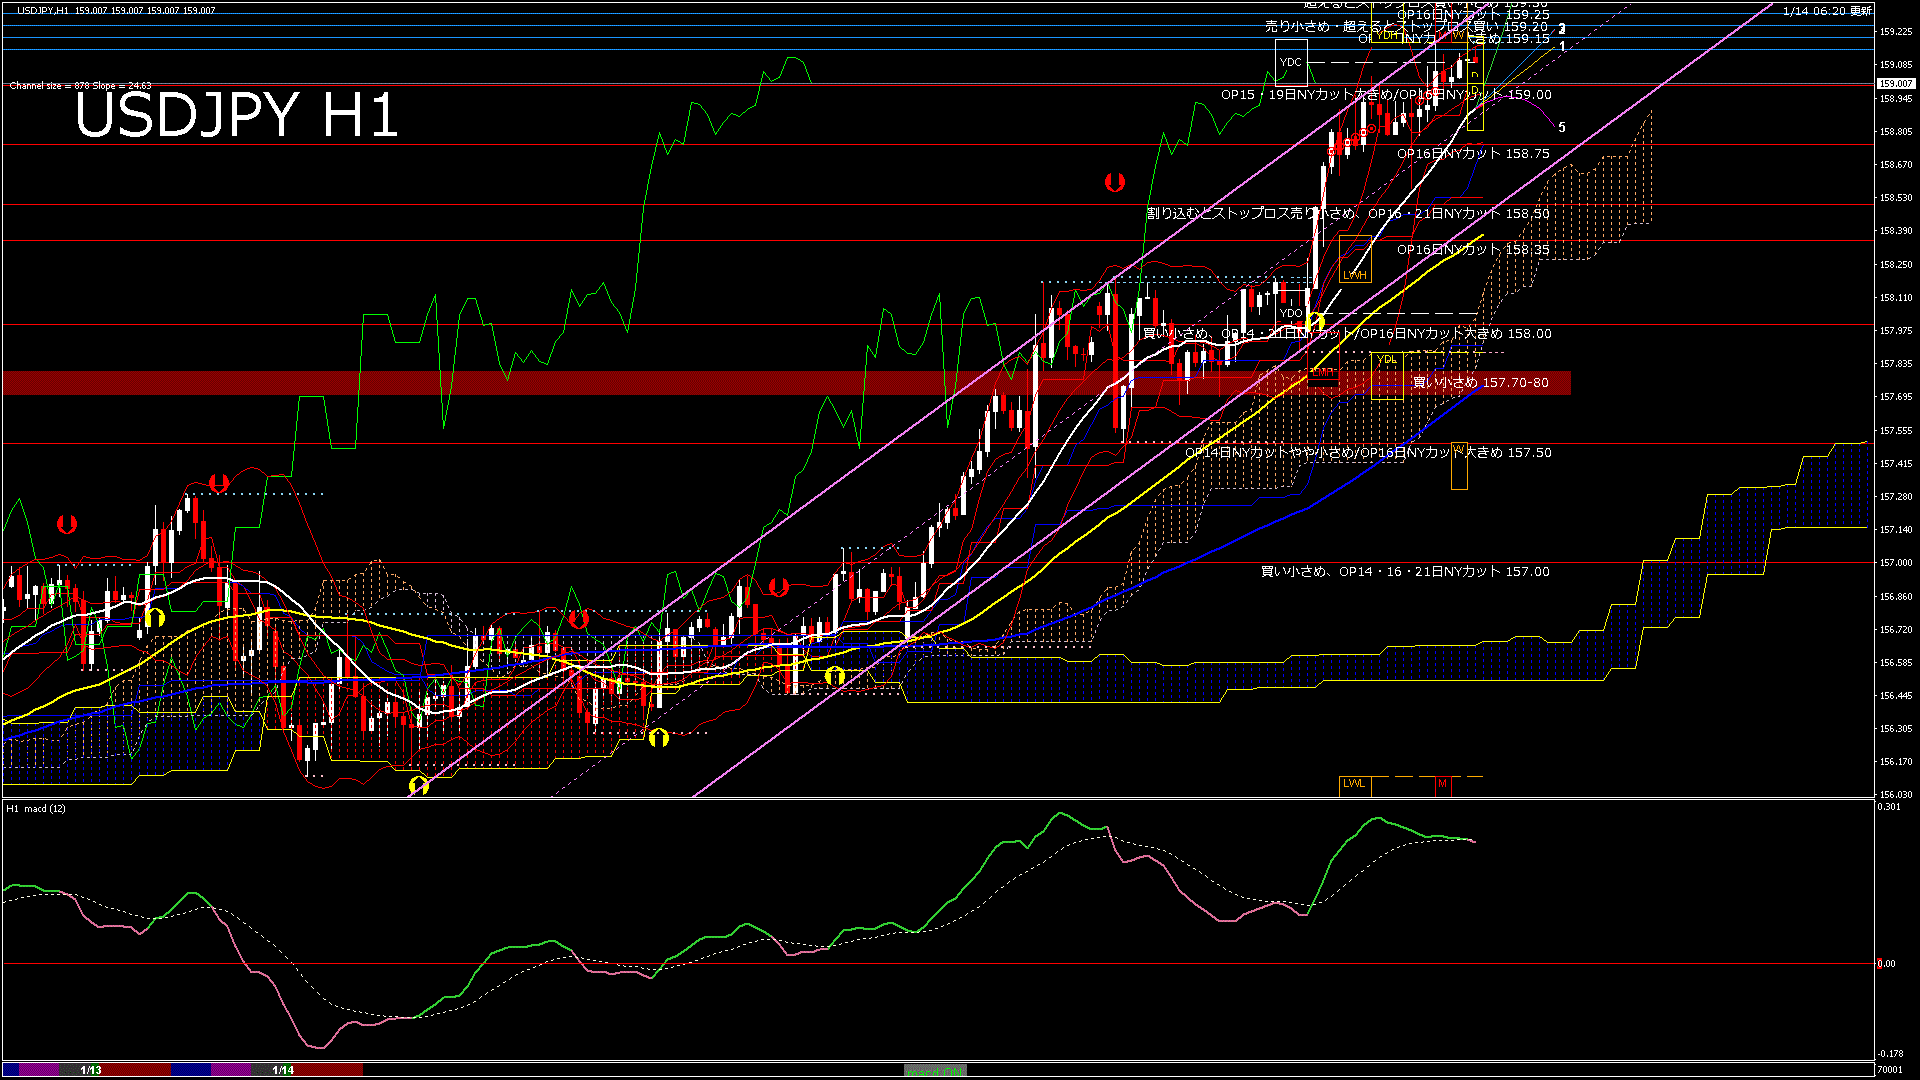Select the yellow YDH label marker
This screenshot has height=1080, width=1920.
click(1385, 34)
